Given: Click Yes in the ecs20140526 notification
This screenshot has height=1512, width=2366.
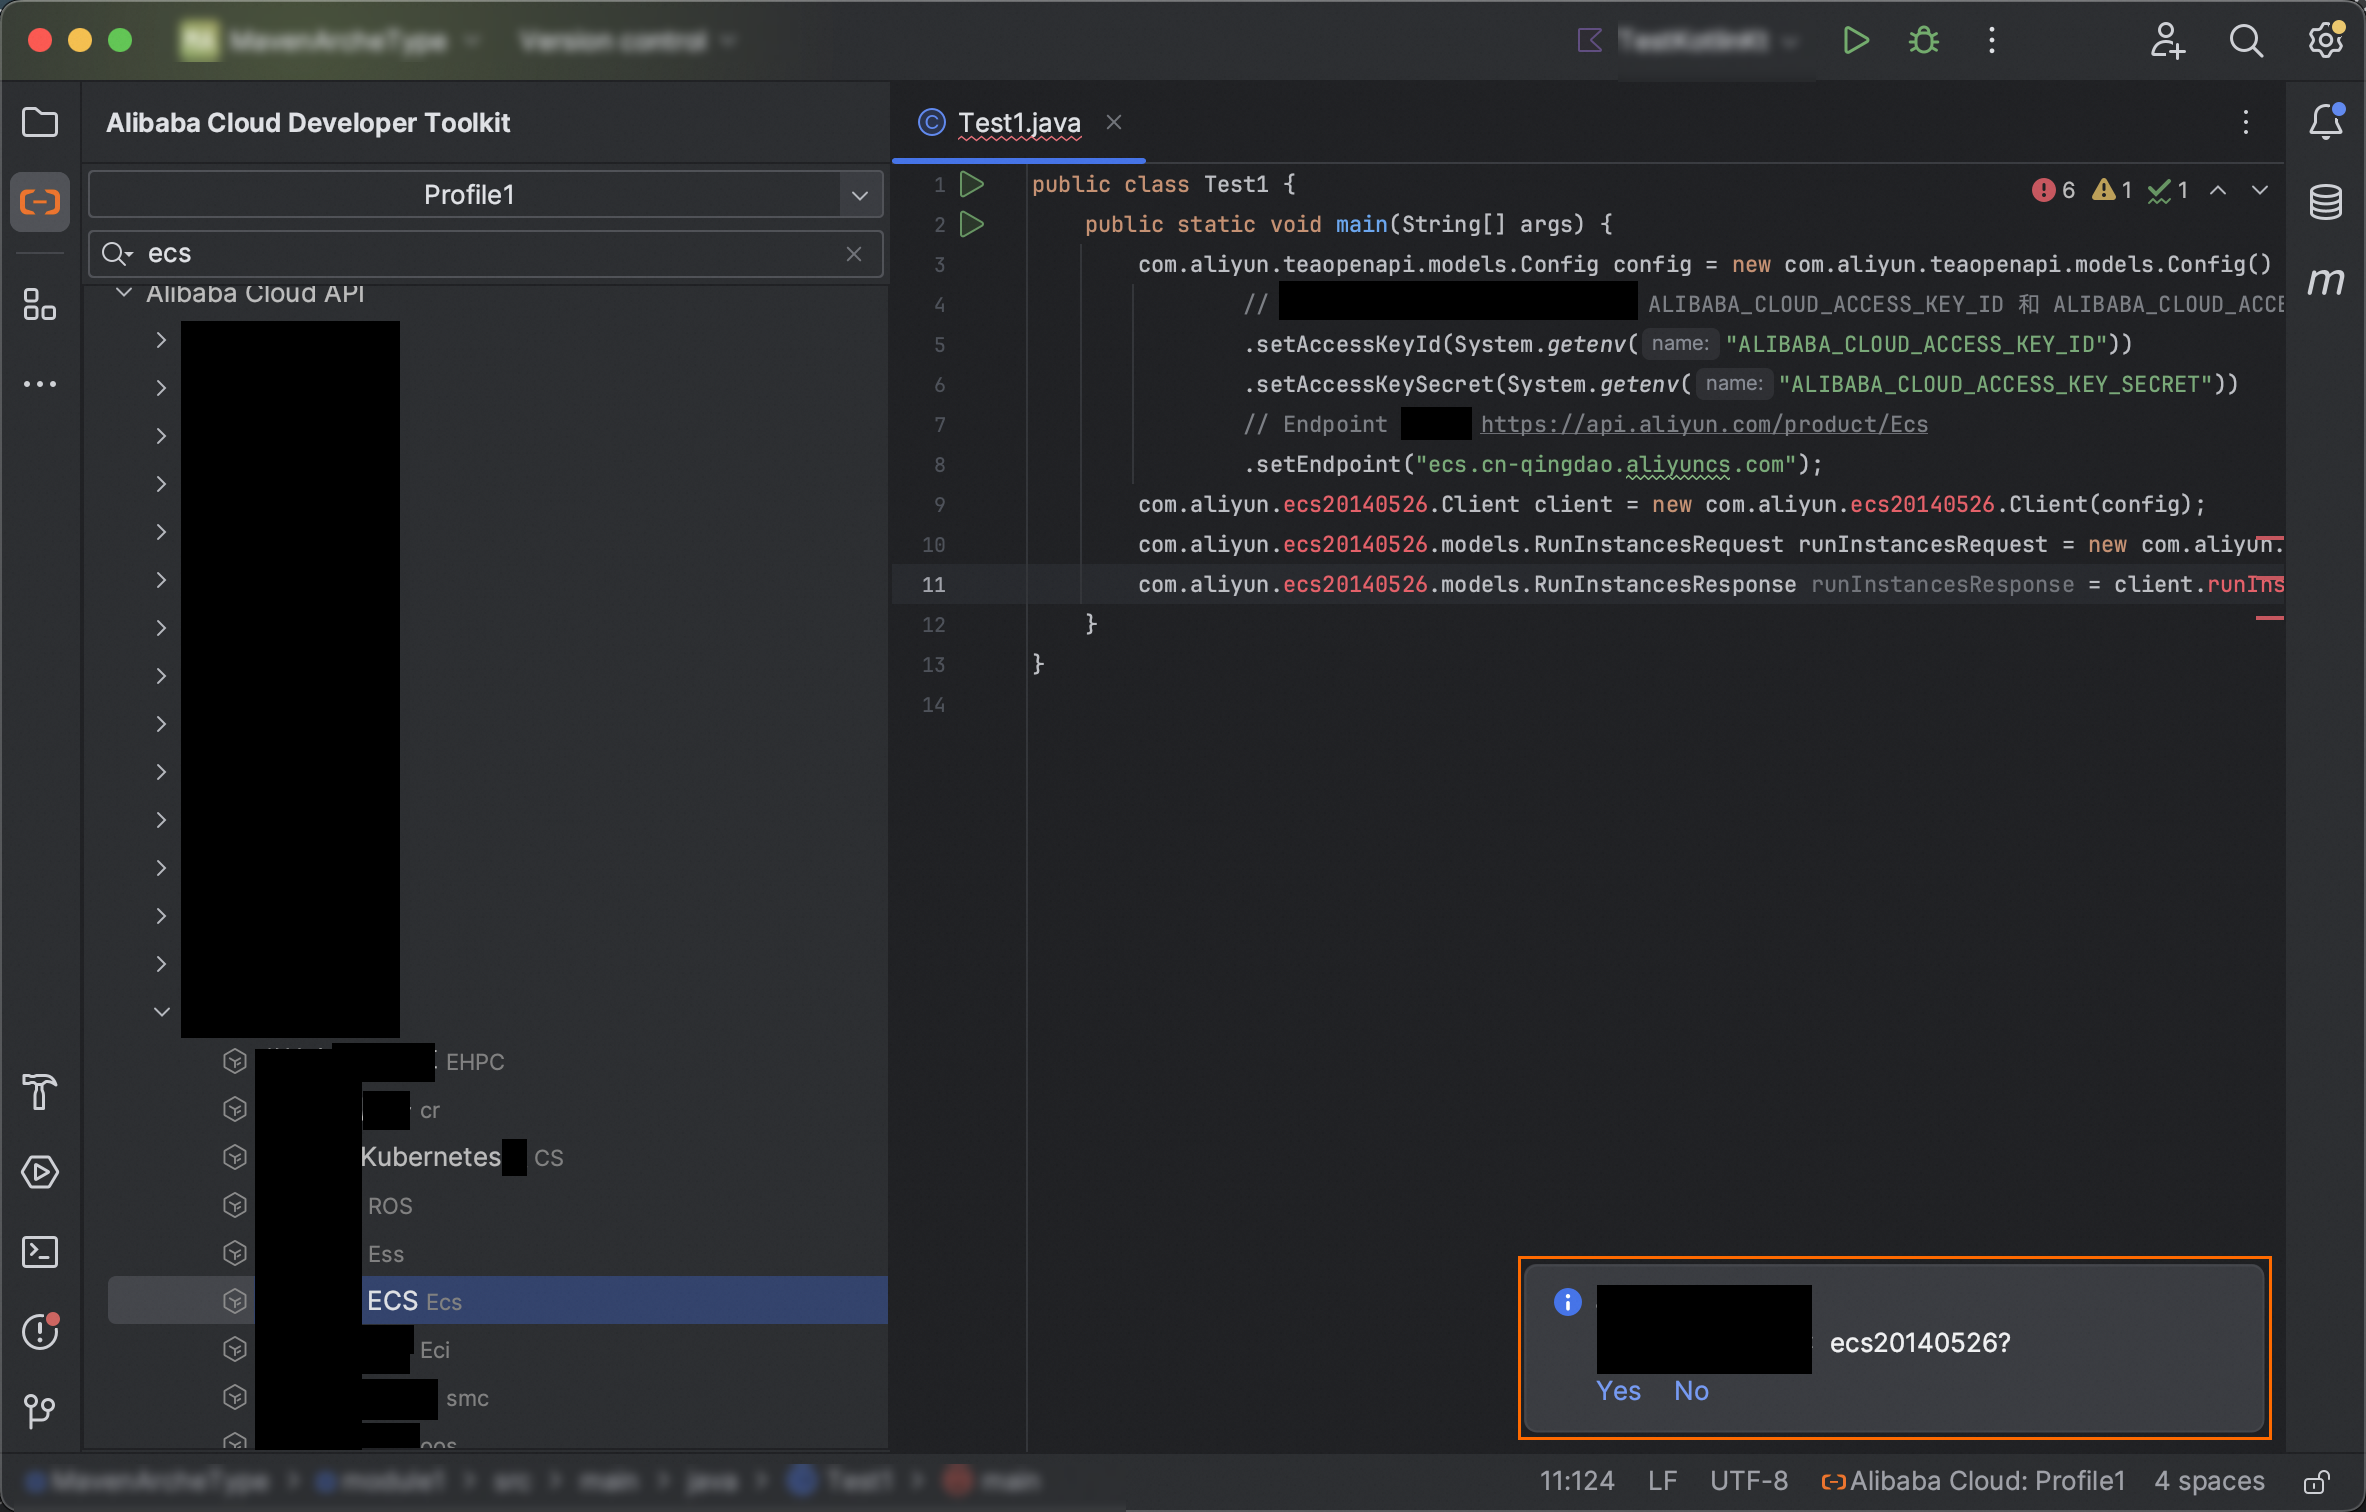Looking at the screenshot, I should pos(1618,1391).
